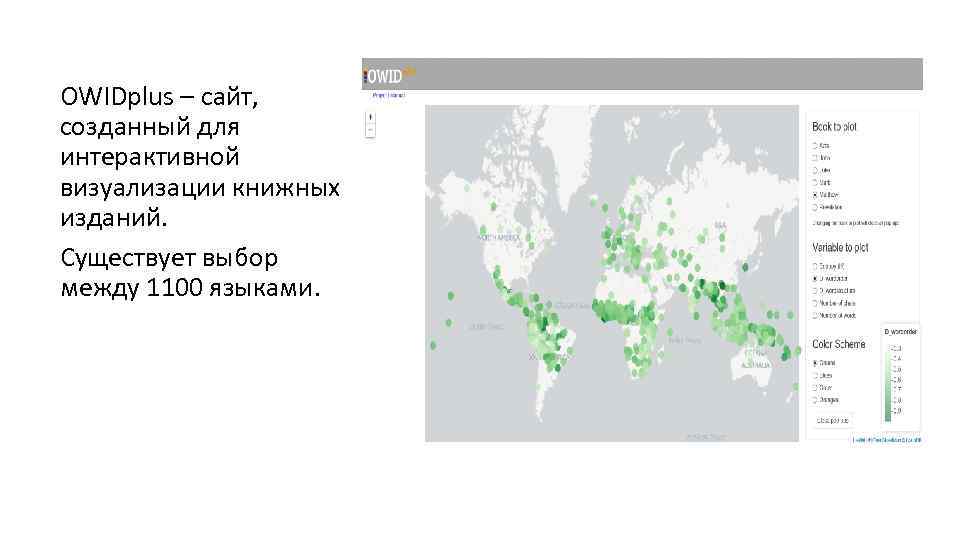Click the 'между 1100 языками.' text line
The width and height of the screenshot is (960, 540).
click(190, 288)
